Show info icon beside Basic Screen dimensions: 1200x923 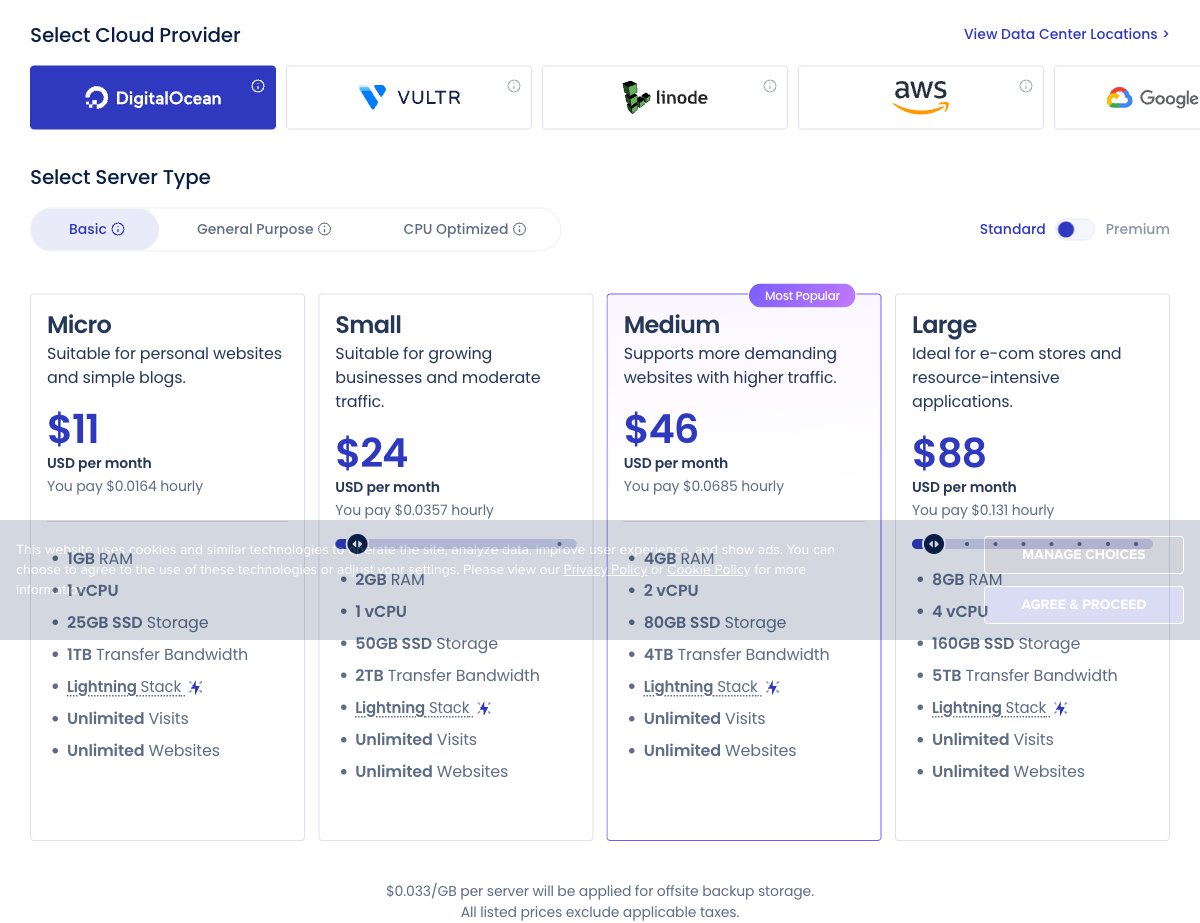click(x=118, y=229)
